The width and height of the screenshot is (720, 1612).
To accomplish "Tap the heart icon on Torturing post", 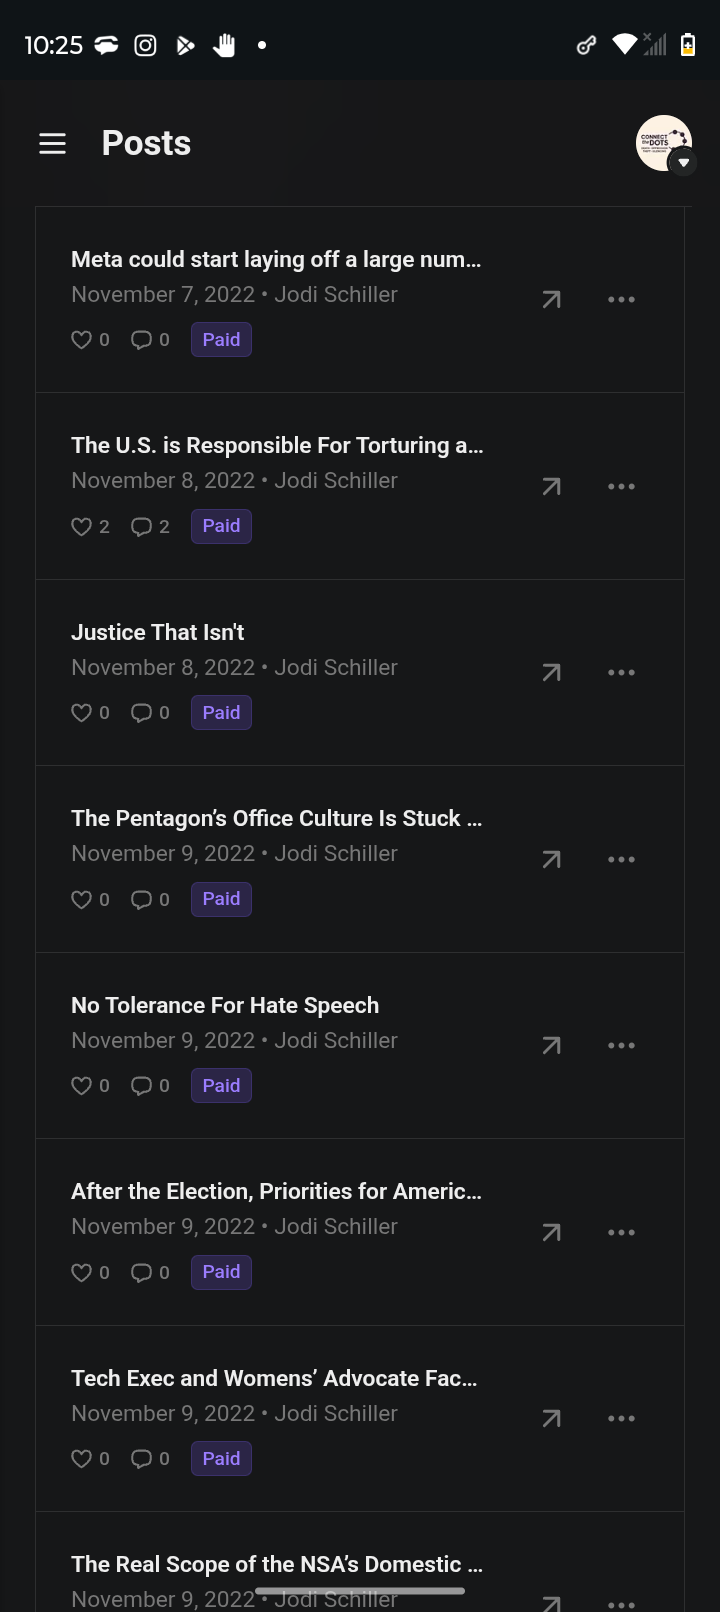I will pyautogui.click(x=82, y=526).
